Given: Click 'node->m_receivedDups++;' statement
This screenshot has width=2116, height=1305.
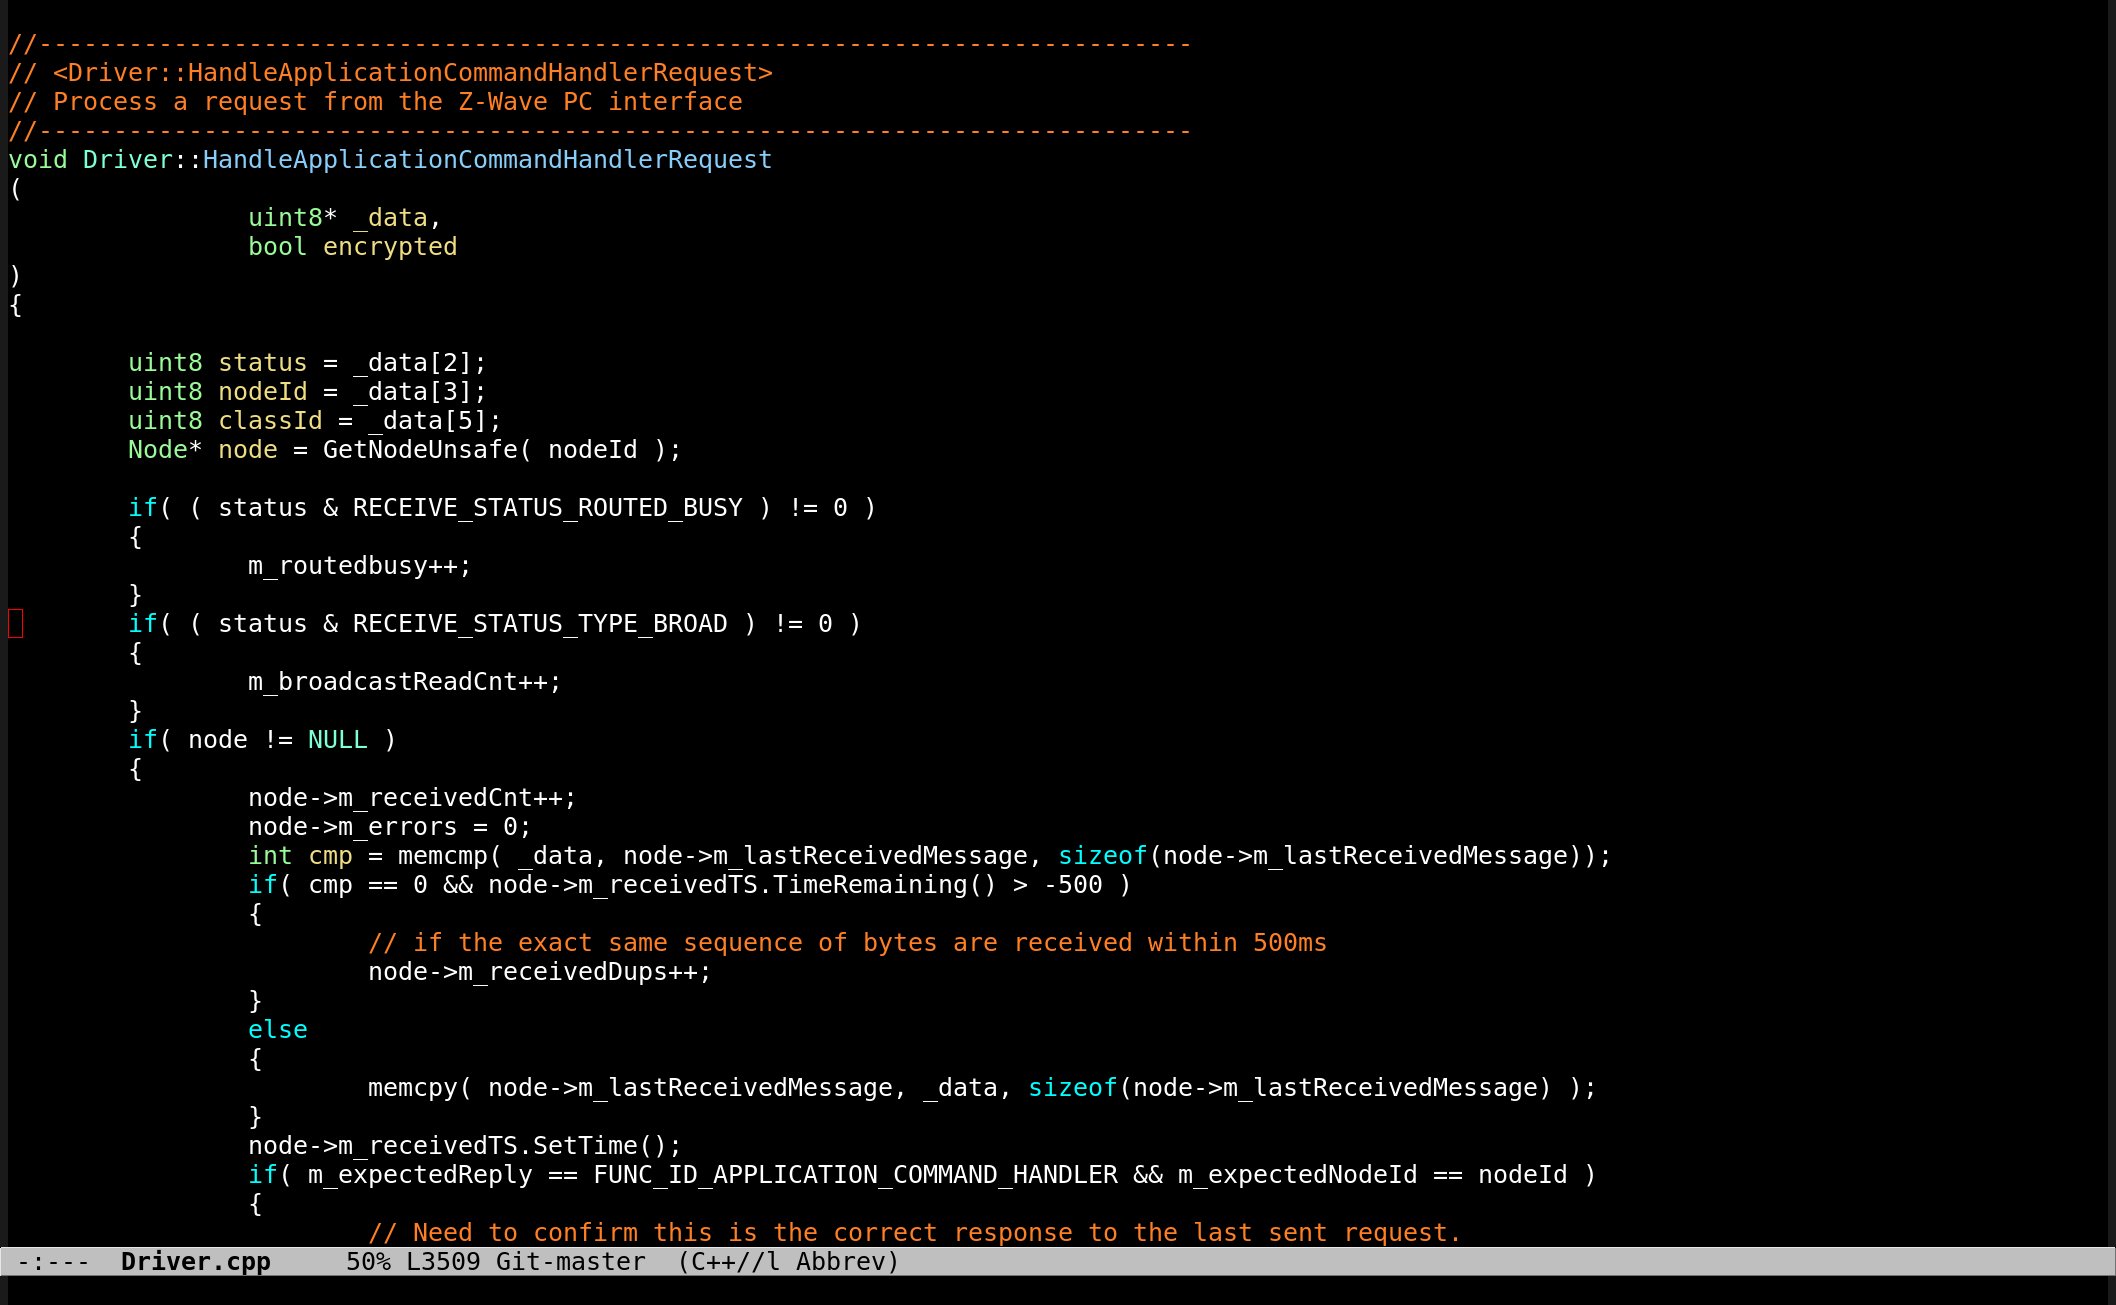Looking at the screenshot, I should pos(540,972).
